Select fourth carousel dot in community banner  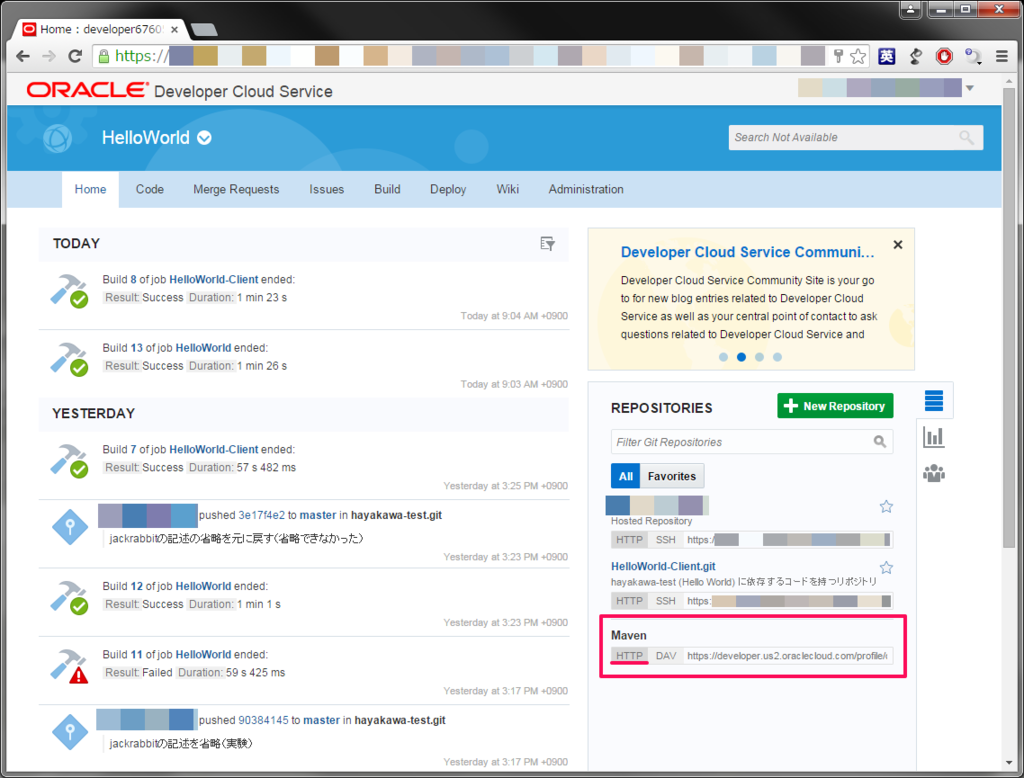tap(777, 357)
